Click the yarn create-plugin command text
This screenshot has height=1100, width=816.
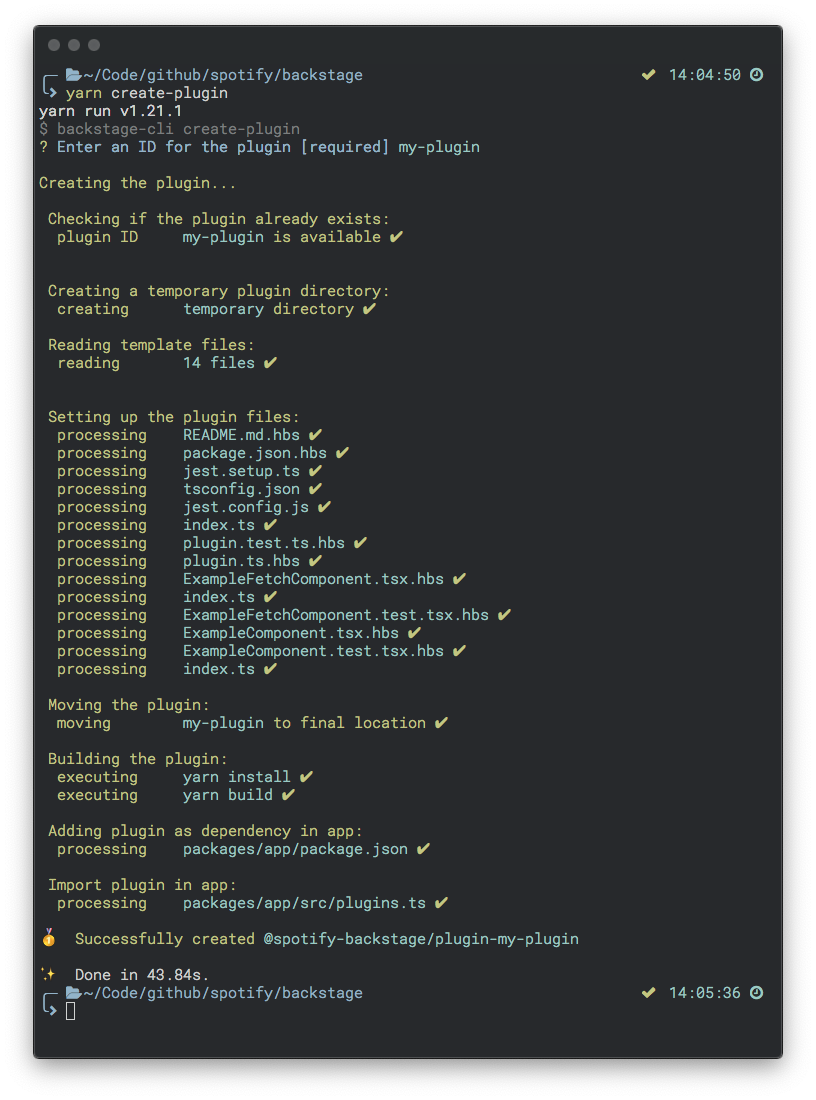pos(147,93)
